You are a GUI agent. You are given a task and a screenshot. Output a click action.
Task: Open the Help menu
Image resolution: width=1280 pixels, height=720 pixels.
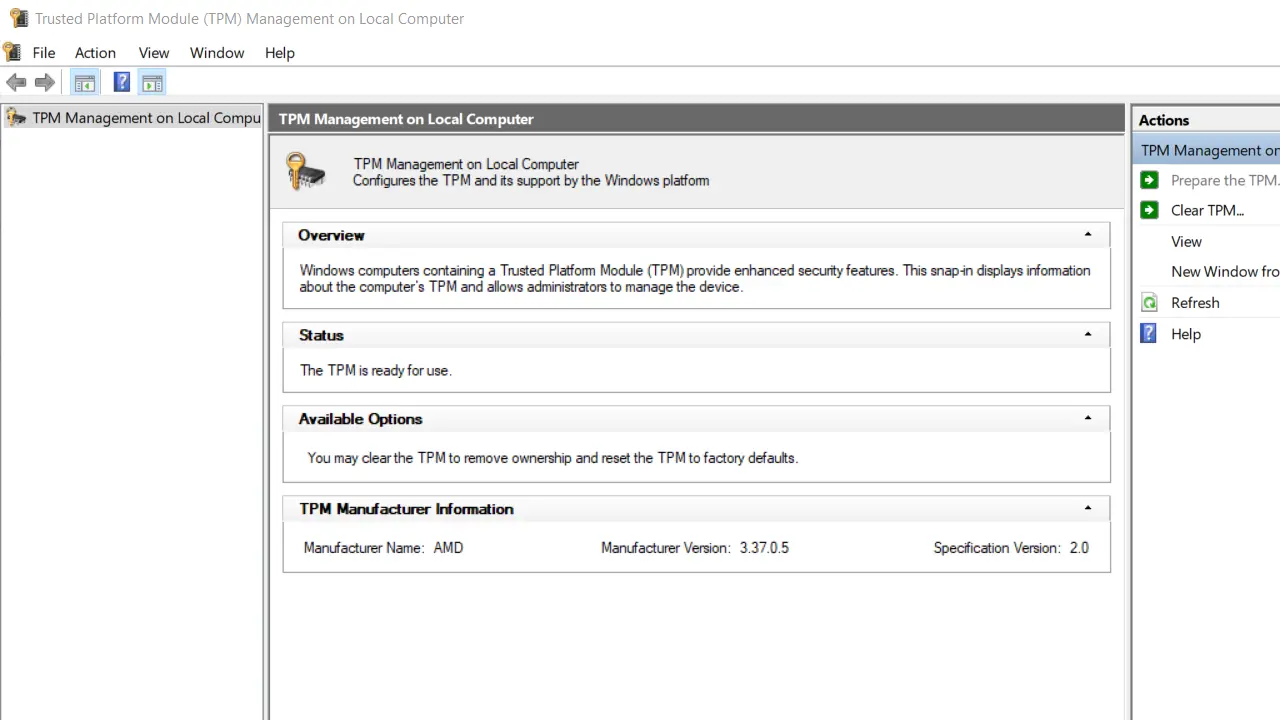(x=280, y=53)
